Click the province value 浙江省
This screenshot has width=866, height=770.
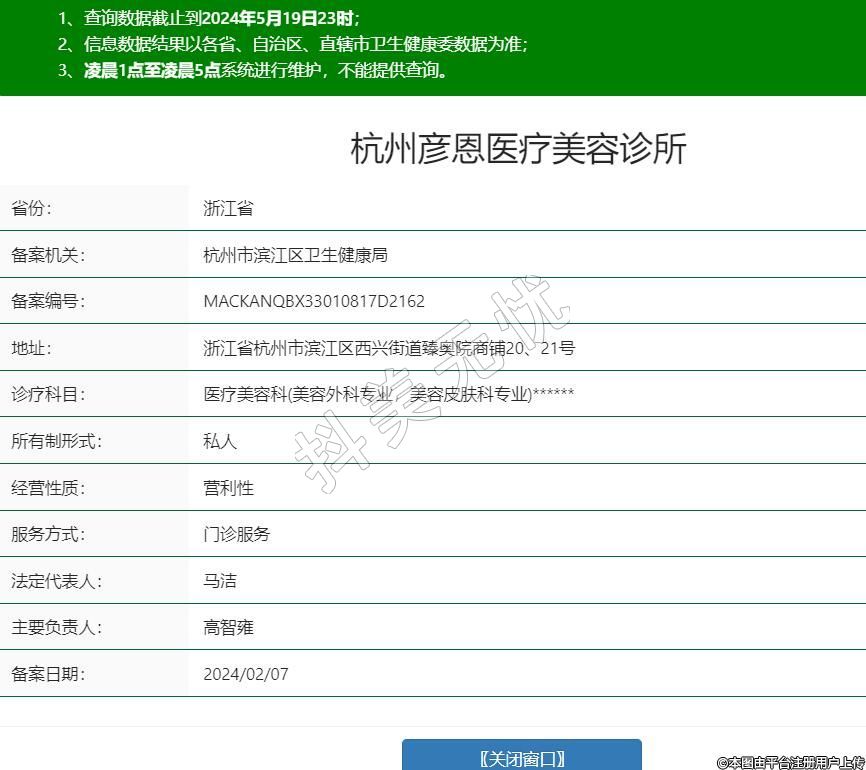click(x=228, y=208)
